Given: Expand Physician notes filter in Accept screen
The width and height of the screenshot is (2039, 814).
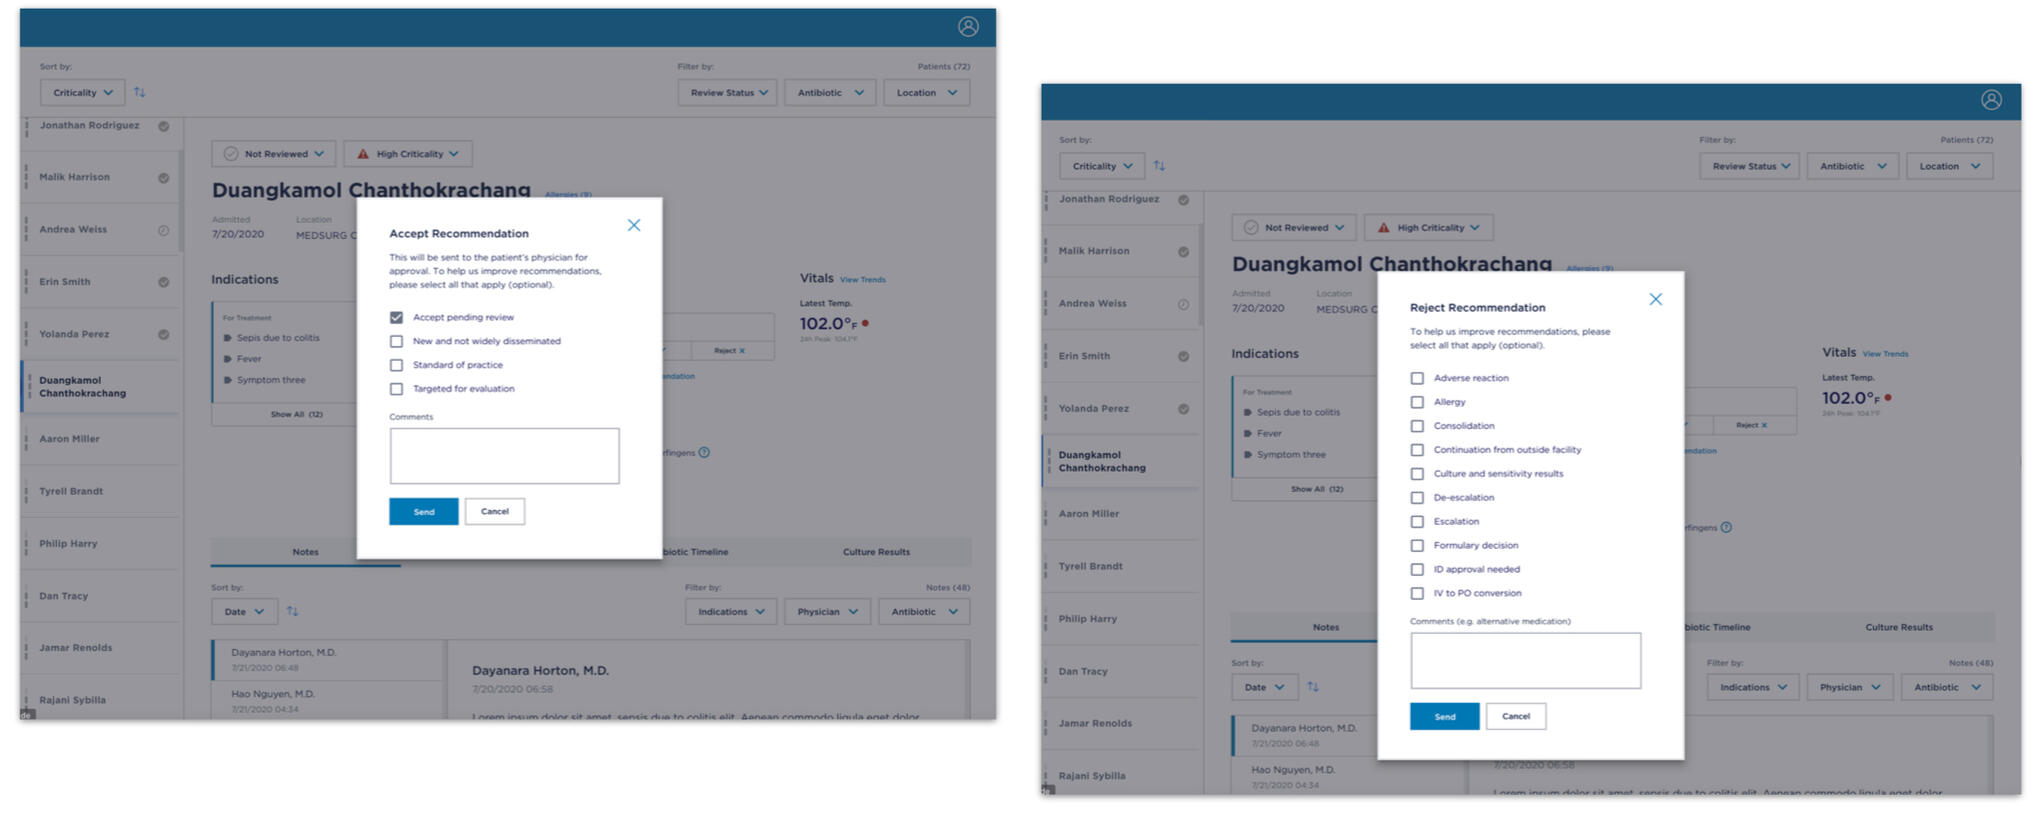Looking at the screenshot, I should pos(827,612).
